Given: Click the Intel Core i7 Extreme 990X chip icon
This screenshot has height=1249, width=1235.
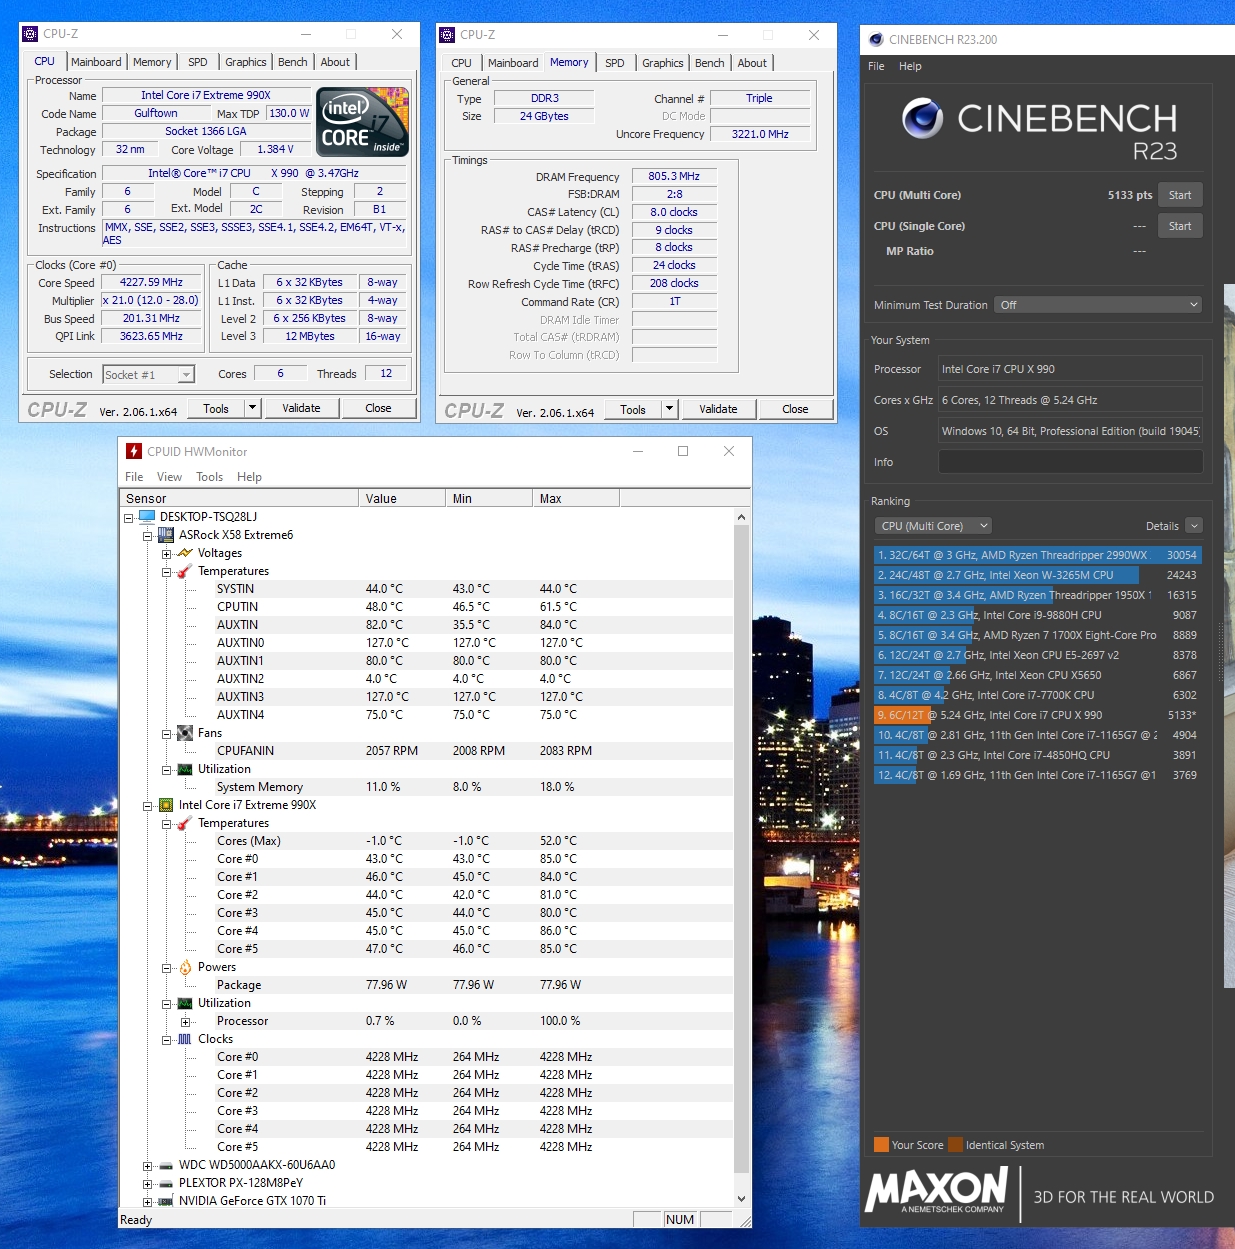Looking at the screenshot, I should 166,805.
